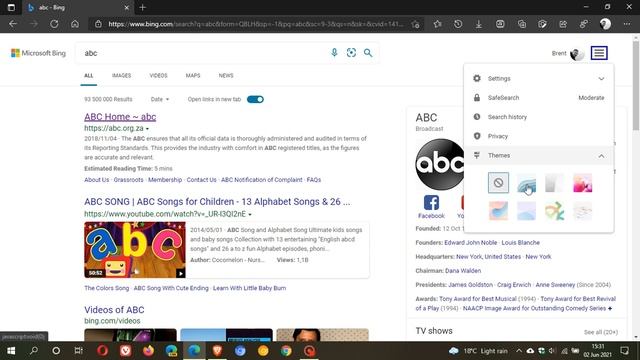Image resolution: width=640 pixels, height=360 pixels.
Task: Select the no-theme swatch
Action: tap(498, 182)
